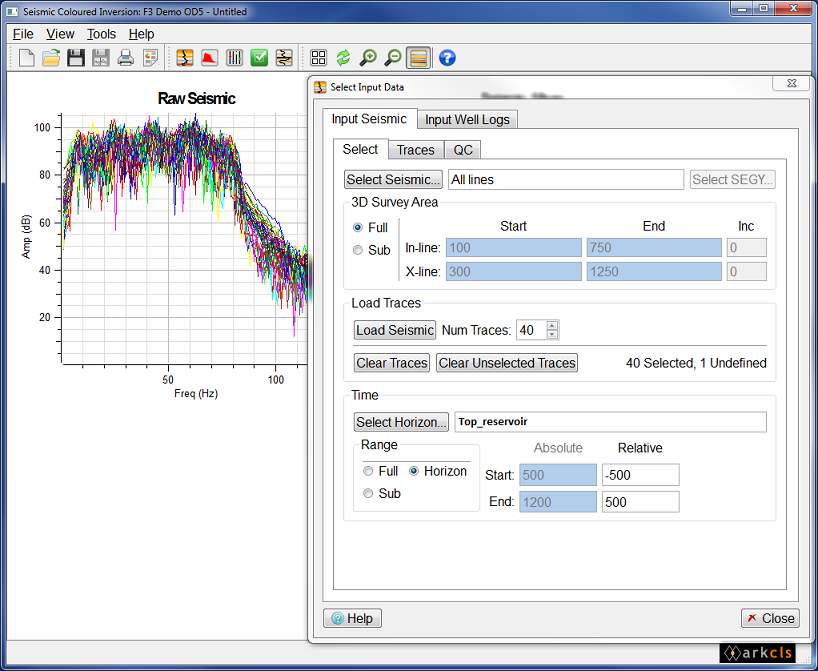
Task: Click the X-line Start field showing 300
Action: tap(513, 272)
